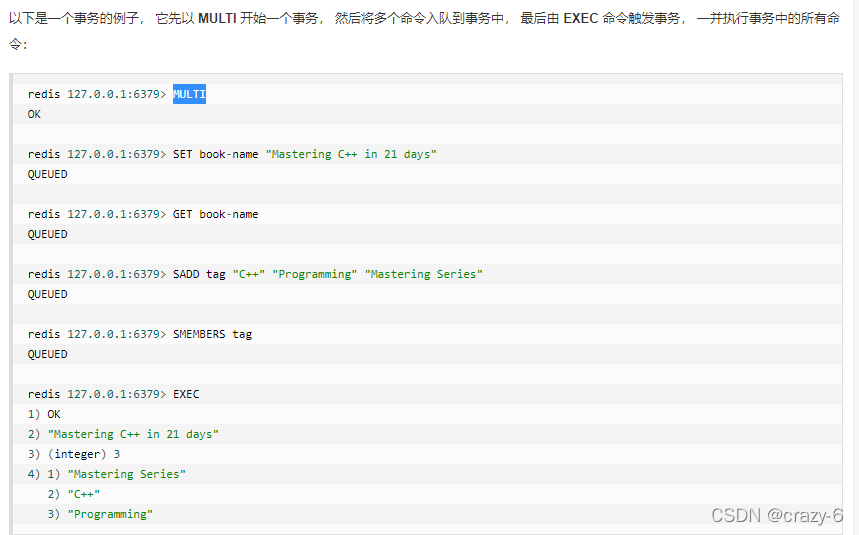Click the QUEUED response under SMEMBERS tag
The height and width of the screenshot is (535, 859).
[x=47, y=354]
